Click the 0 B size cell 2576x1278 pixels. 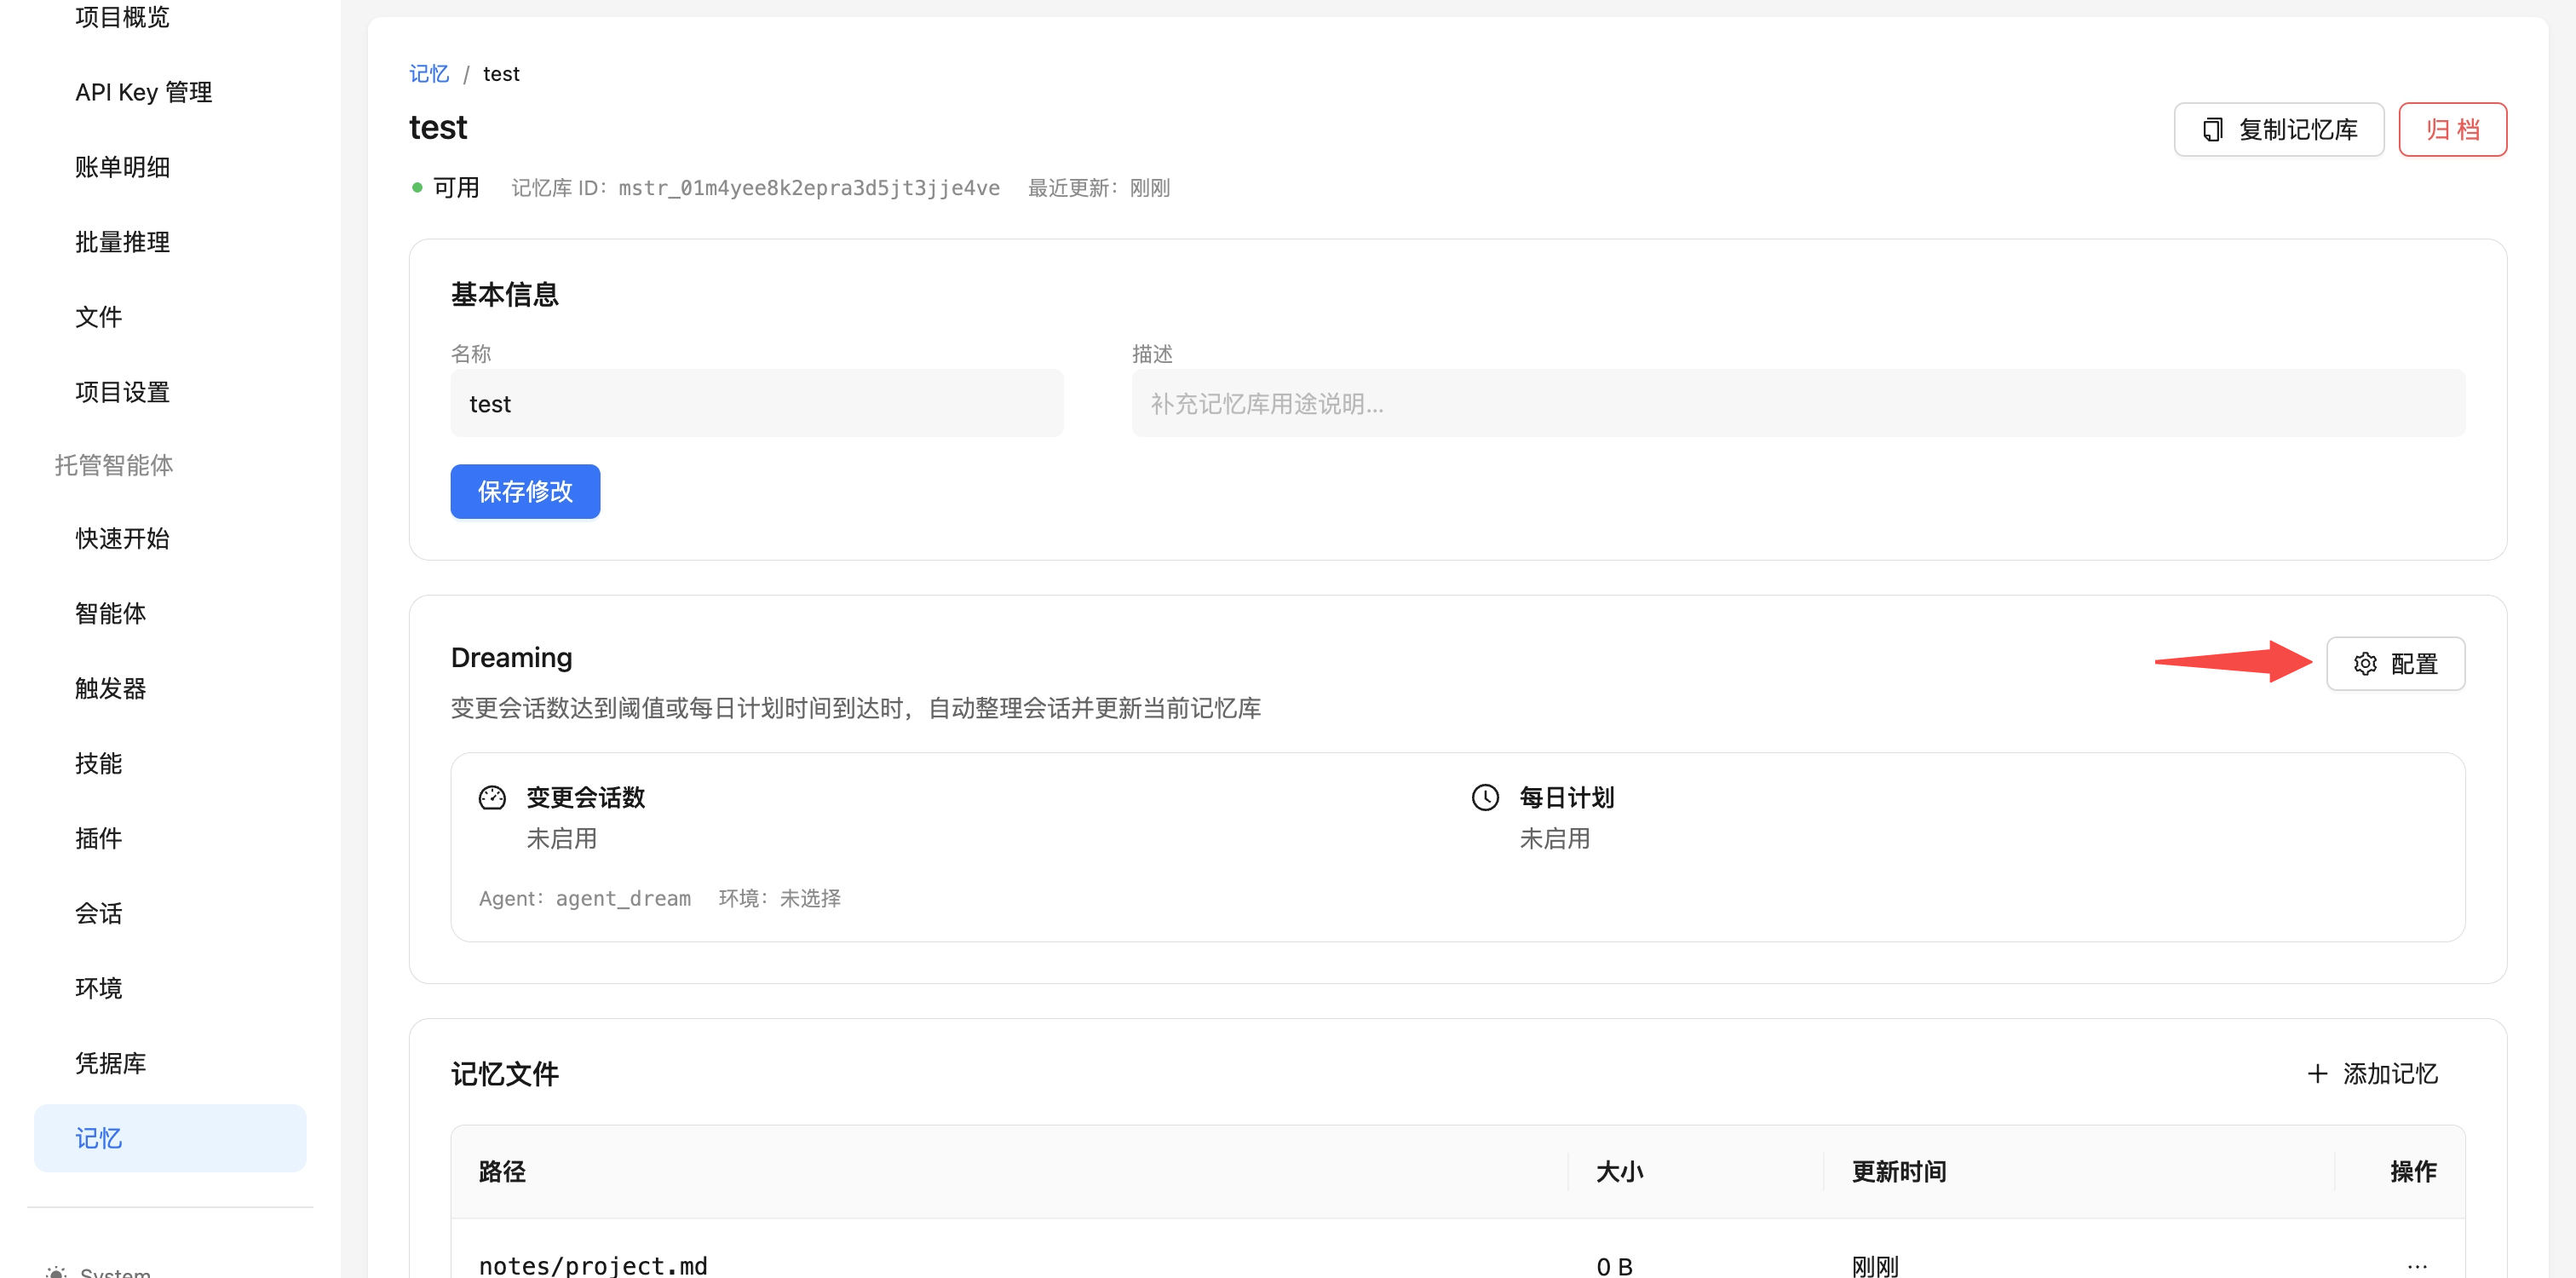click(x=1614, y=1266)
